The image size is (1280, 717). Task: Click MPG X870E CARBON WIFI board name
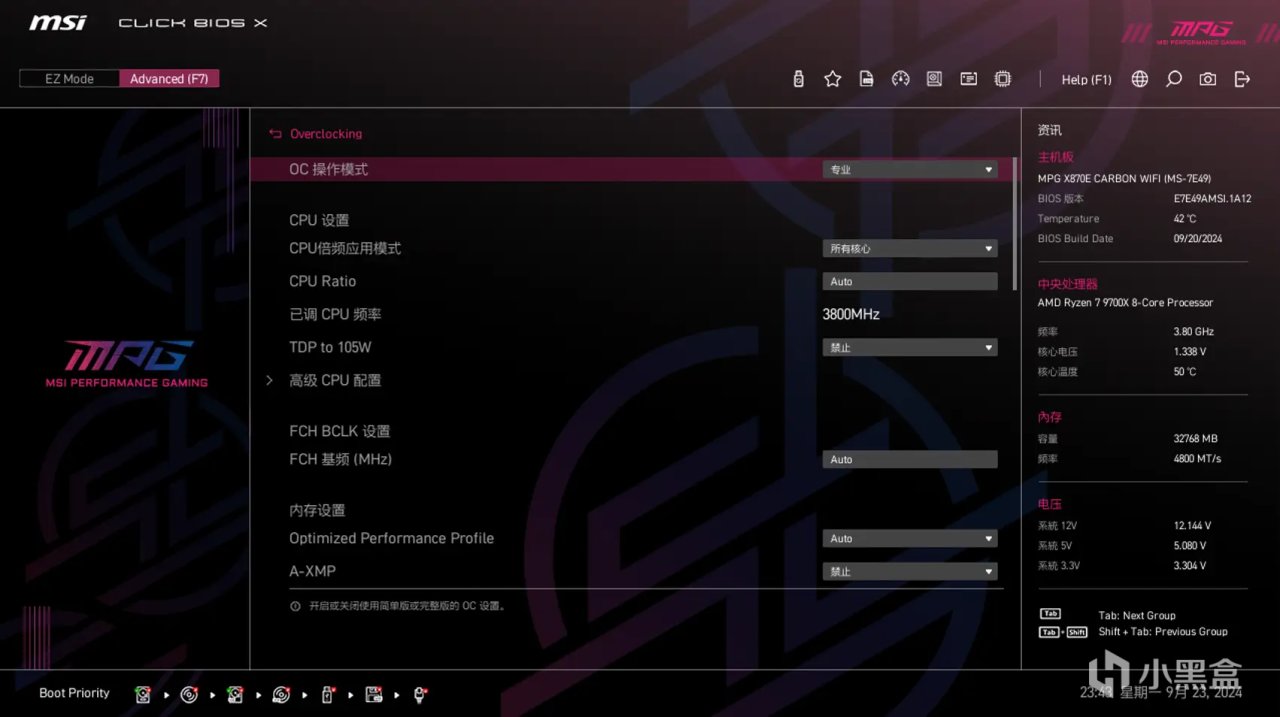(1124, 179)
